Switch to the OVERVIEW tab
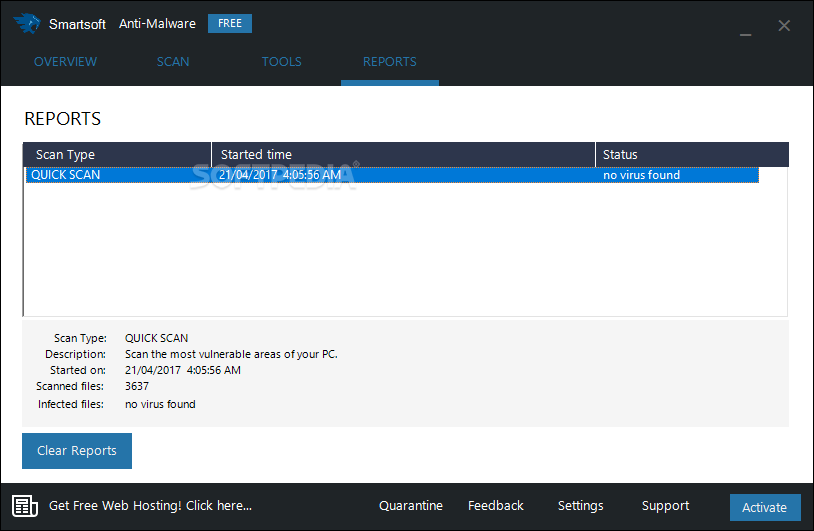This screenshot has height=531, width=814. pyautogui.click(x=65, y=62)
